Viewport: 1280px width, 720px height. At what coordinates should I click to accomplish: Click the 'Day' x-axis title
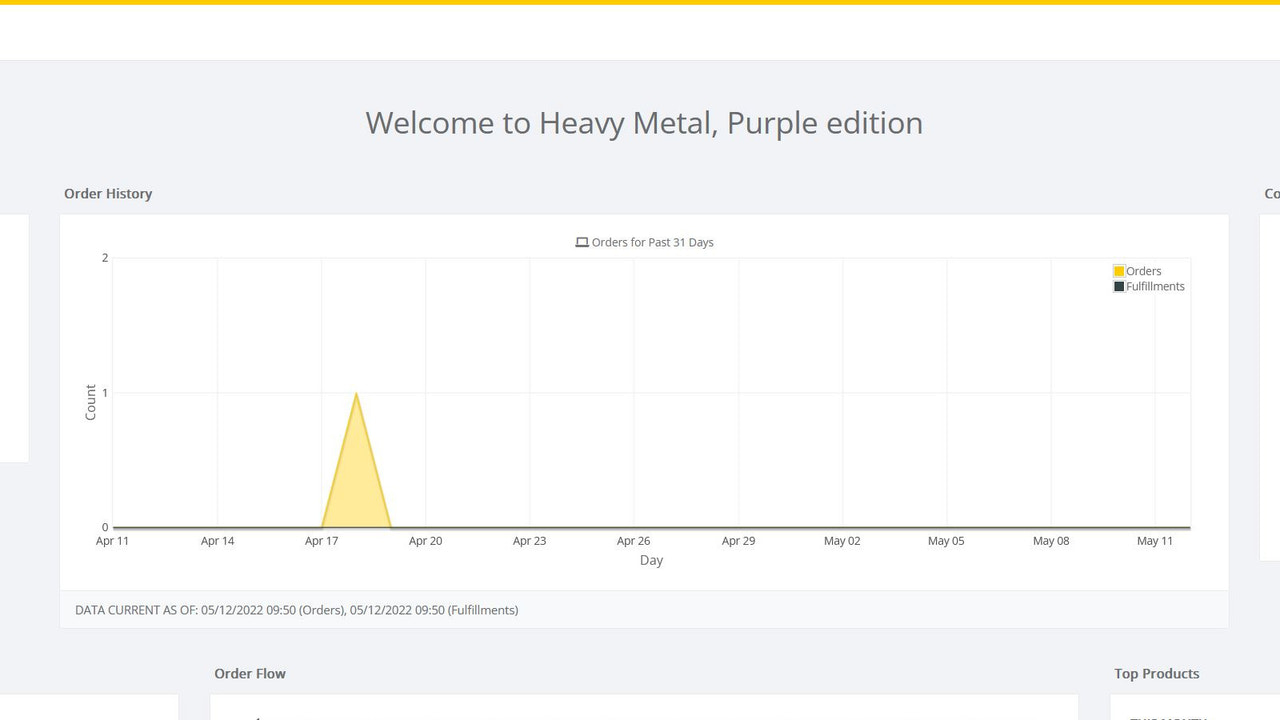point(652,560)
